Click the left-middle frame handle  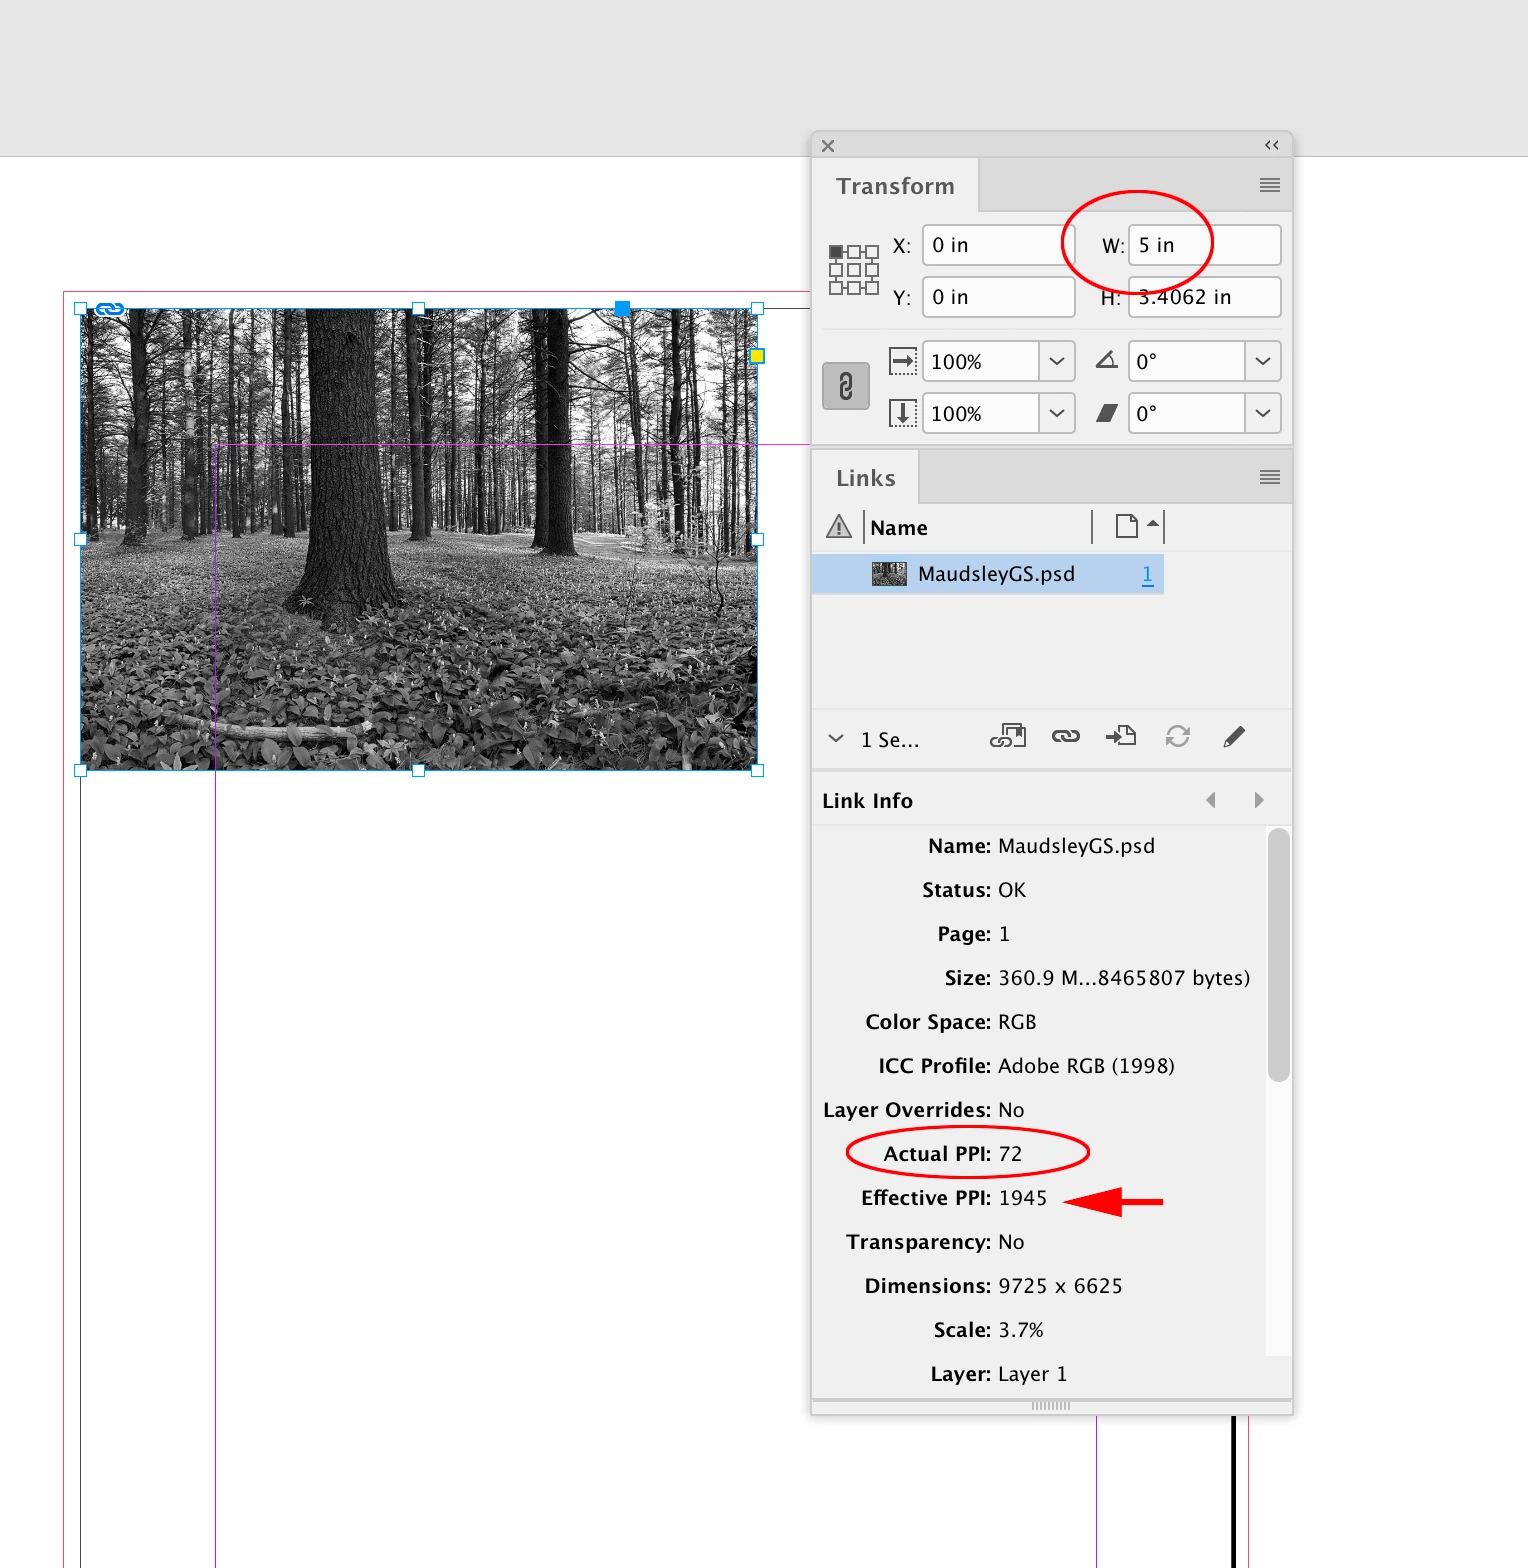[x=81, y=539]
